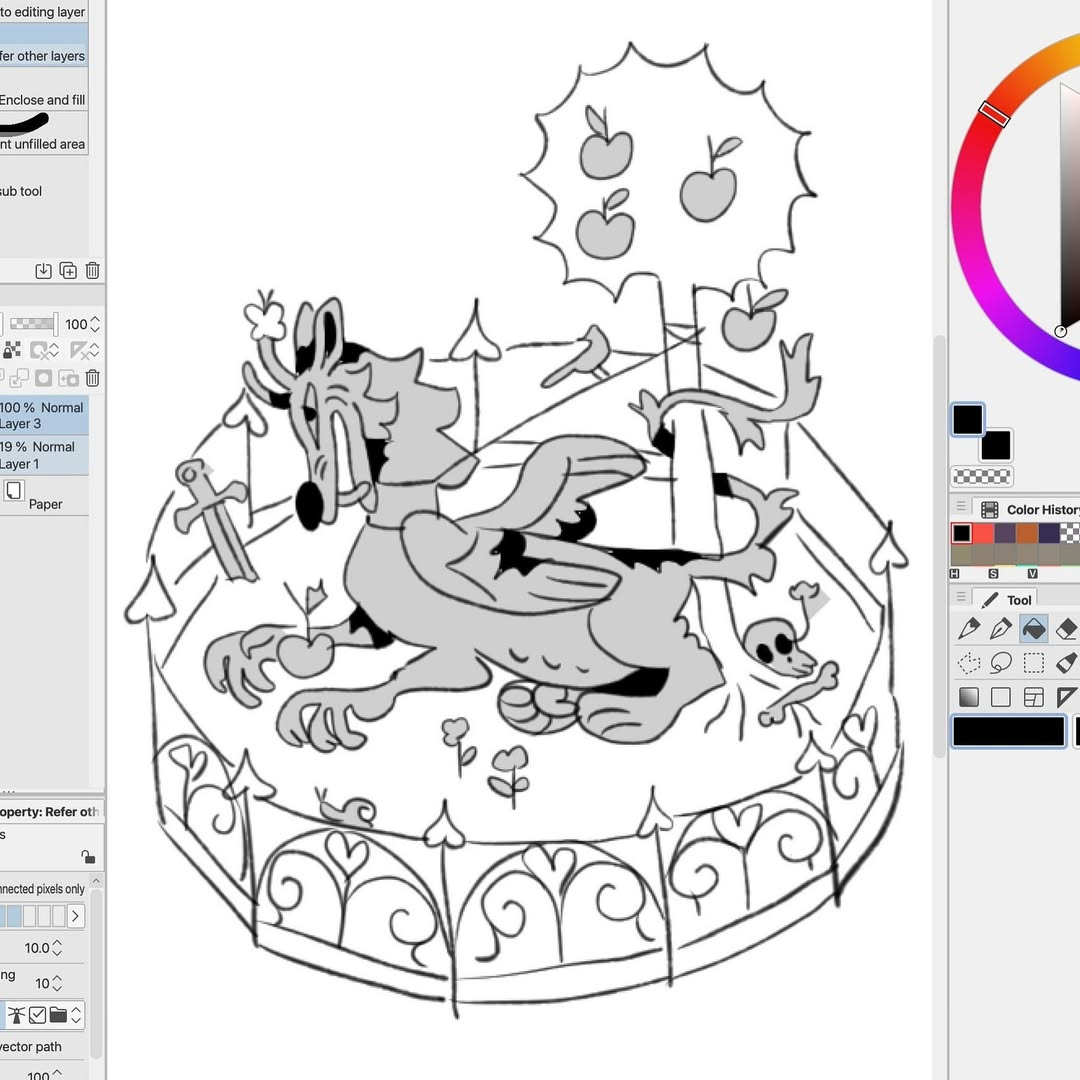This screenshot has width=1080, height=1080.
Task: Delete the selected layer with trash icon
Action: click(x=92, y=378)
